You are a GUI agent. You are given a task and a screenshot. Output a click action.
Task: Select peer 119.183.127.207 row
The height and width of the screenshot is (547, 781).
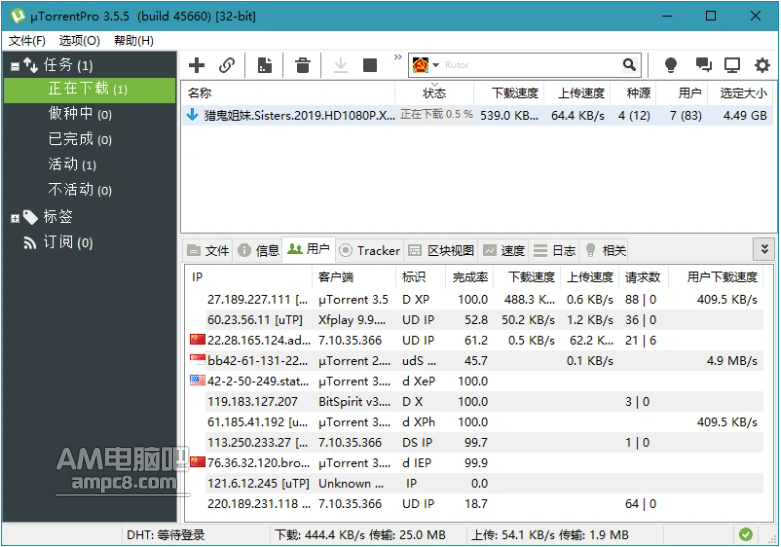pyautogui.click(x=475, y=402)
